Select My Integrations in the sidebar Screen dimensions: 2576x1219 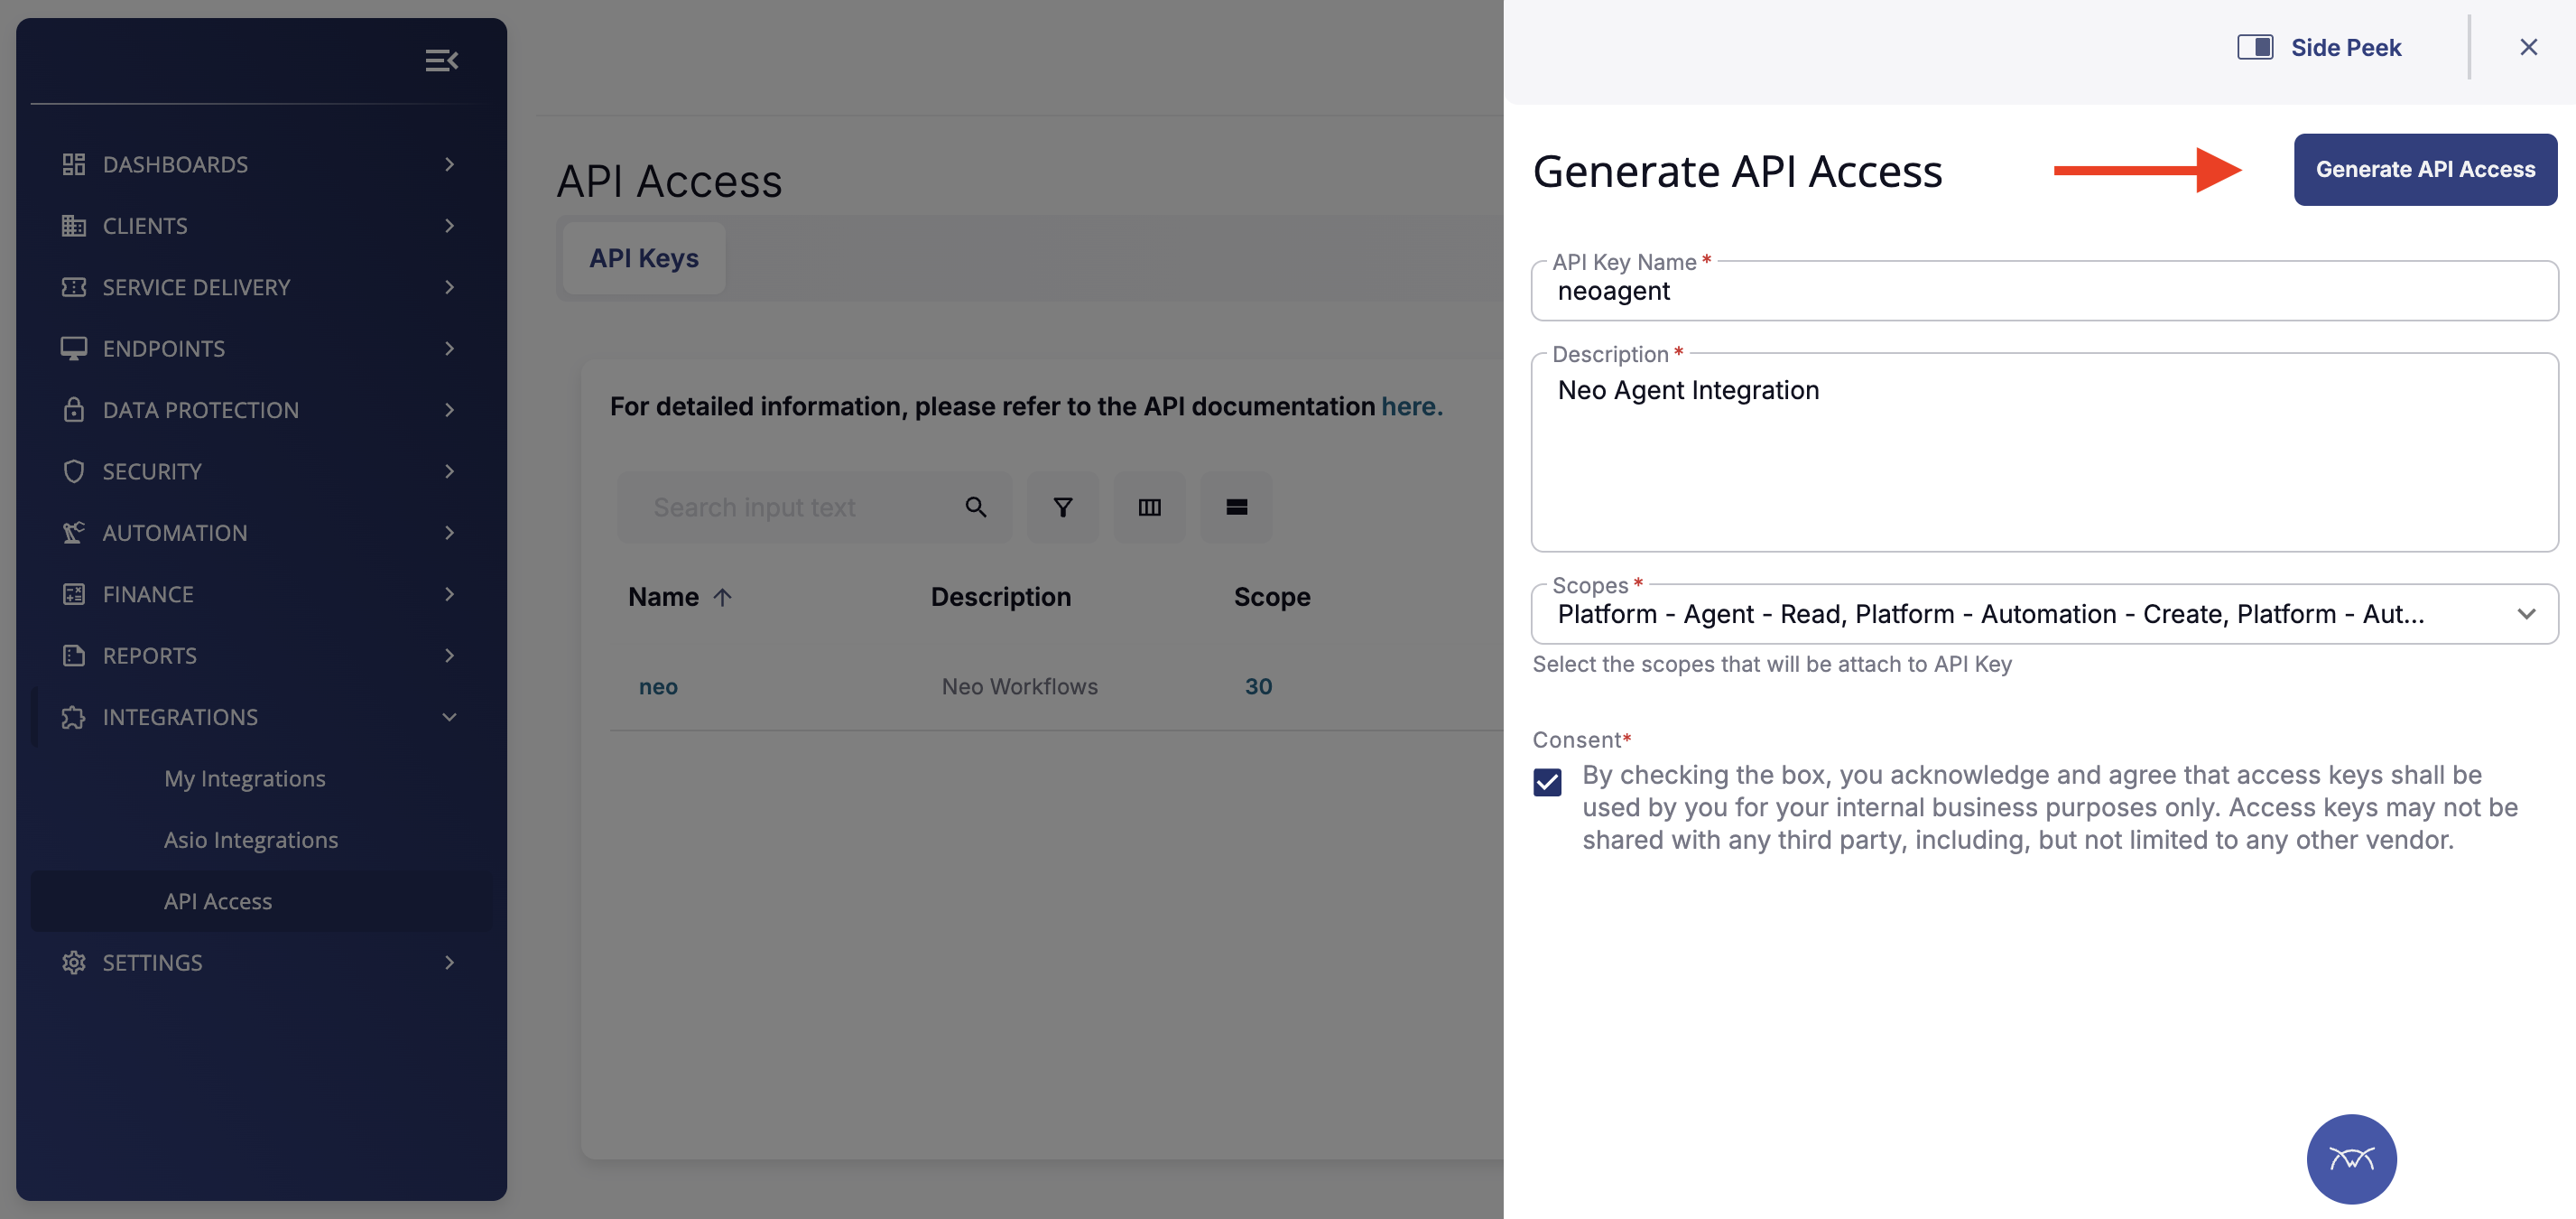pos(244,778)
